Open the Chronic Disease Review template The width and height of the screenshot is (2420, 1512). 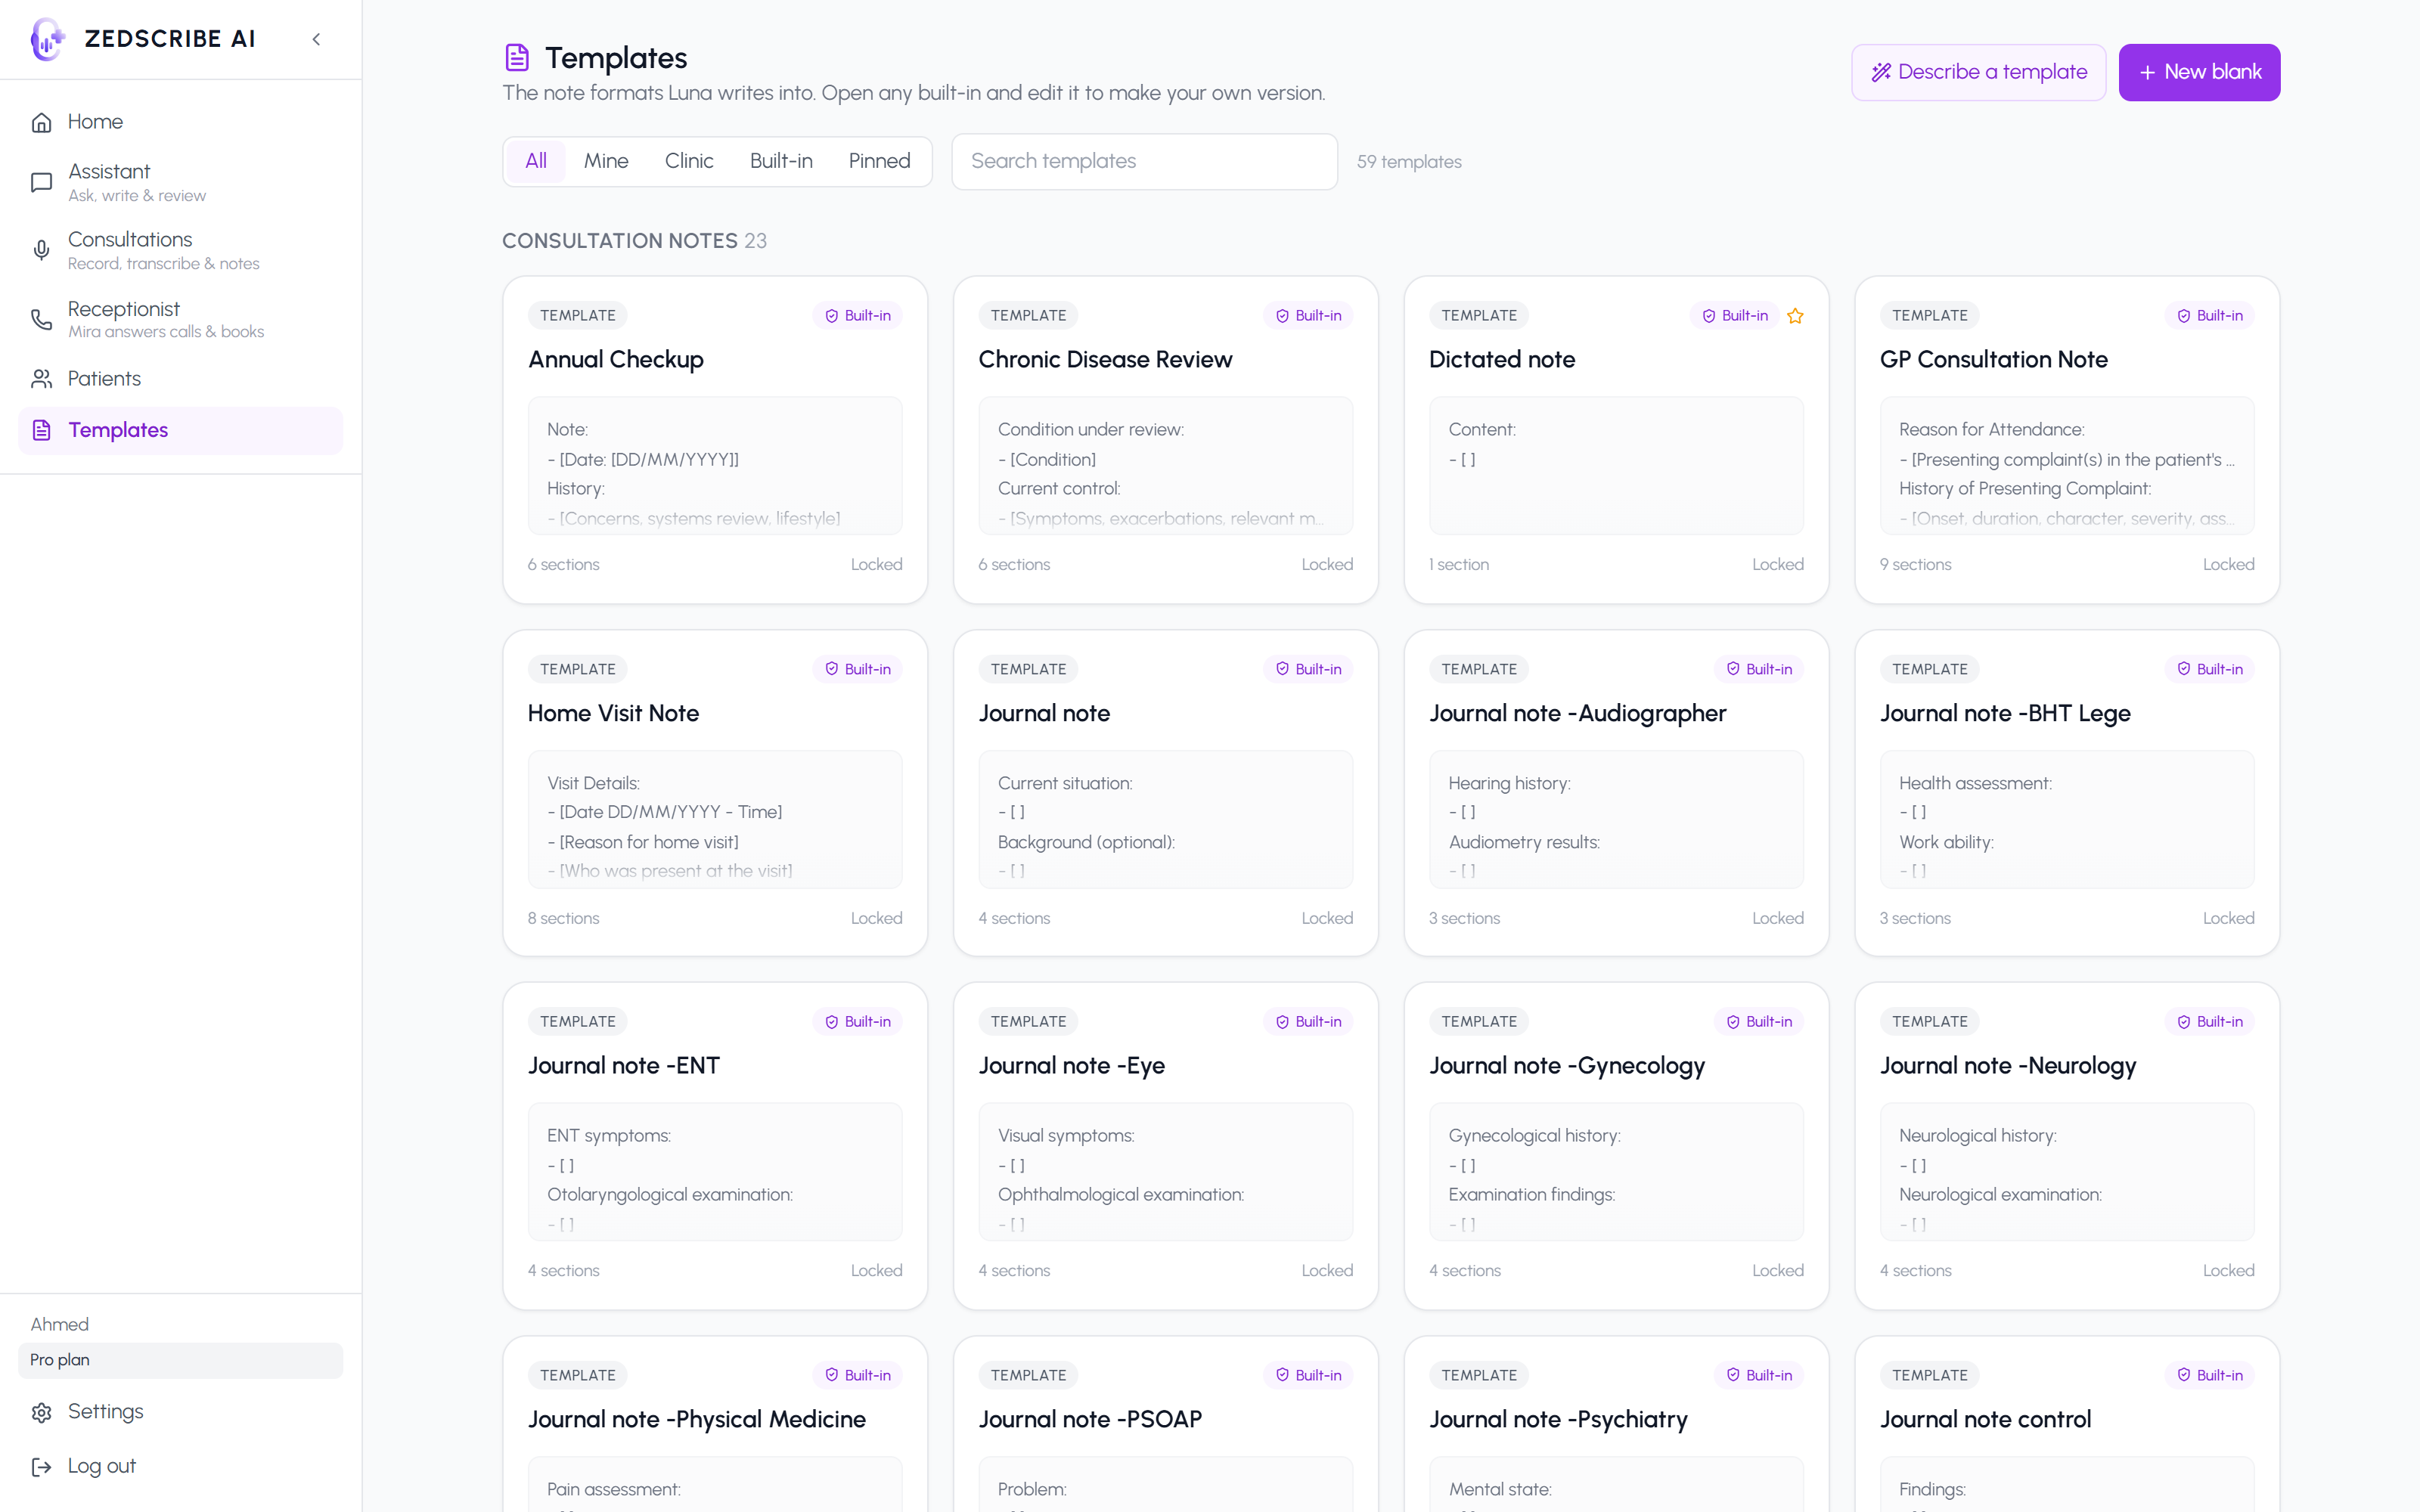tap(1165, 440)
